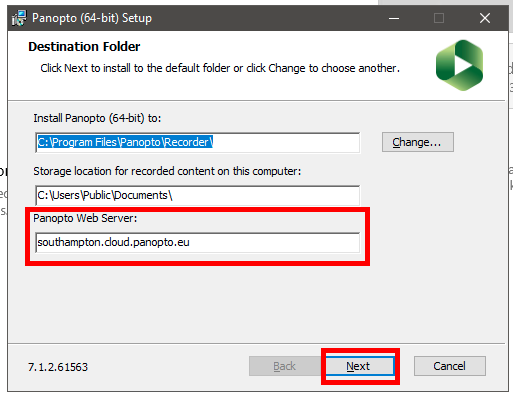Viewport: 513px width, 398px height.
Task: Click the 'Panopto (64-bit) Setup' title text
Action: click(x=92, y=18)
